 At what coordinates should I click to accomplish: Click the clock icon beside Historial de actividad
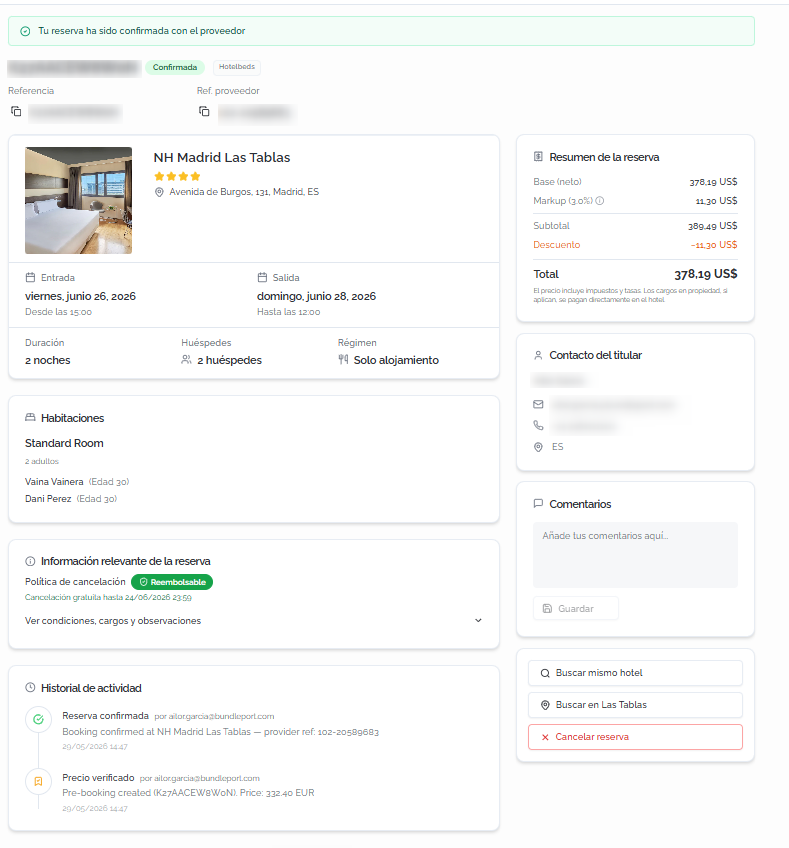[x=30, y=687]
